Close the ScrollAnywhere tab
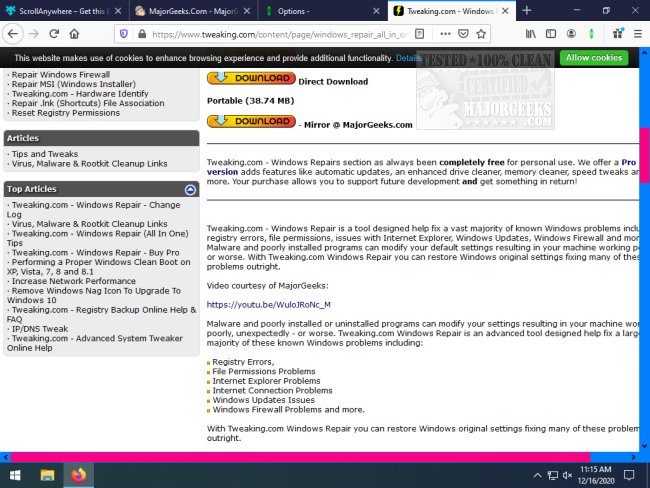The height and width of the screenshot is (488, 650). click(x=118, y=11)
